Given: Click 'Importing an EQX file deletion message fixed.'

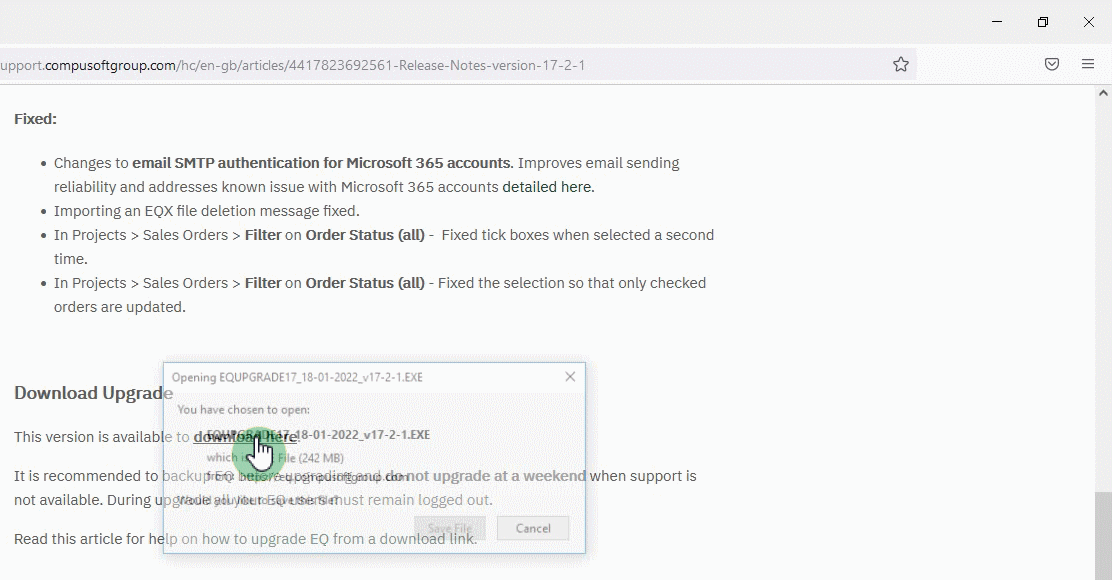Looking at the screenshot, I should (x=206, y=211).
